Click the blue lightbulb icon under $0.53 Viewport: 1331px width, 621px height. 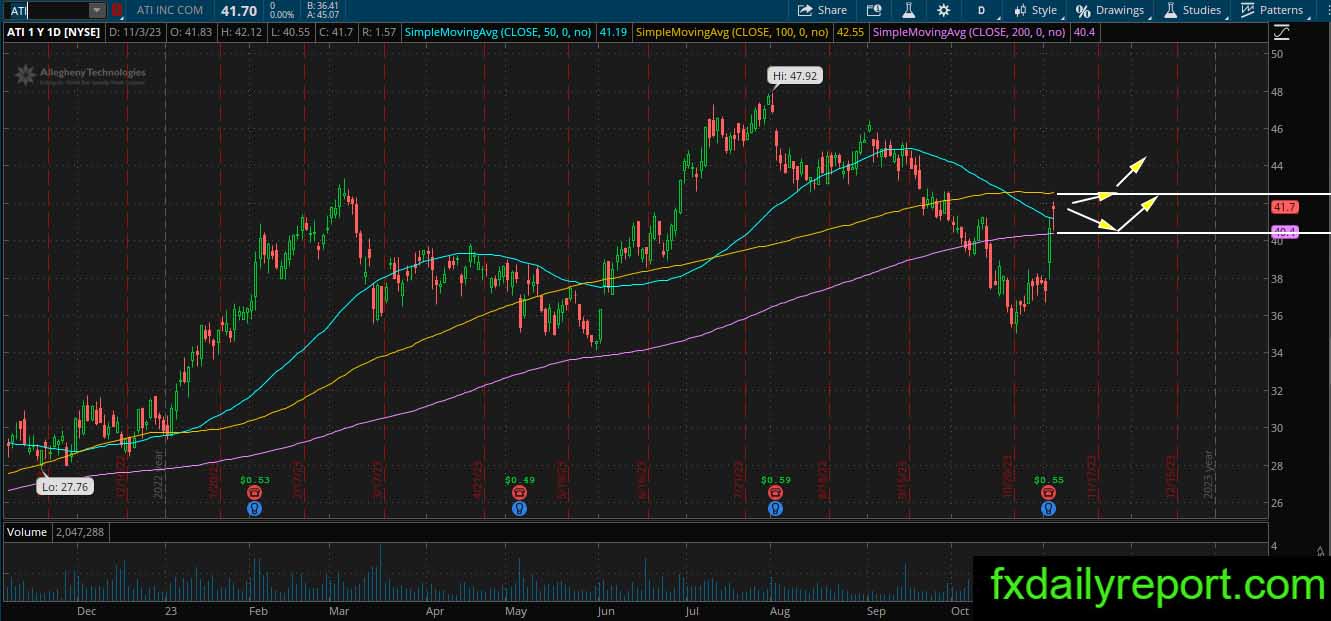pyautogui.click(x=255, y=508)
